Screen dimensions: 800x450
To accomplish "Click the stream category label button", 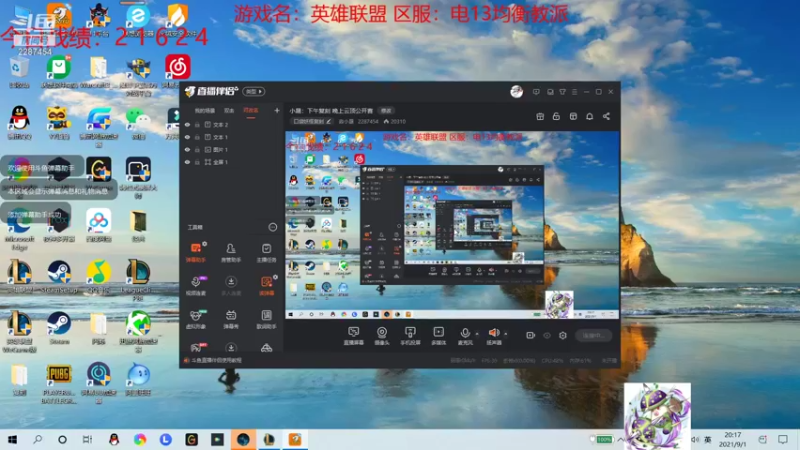I will 312,121.
